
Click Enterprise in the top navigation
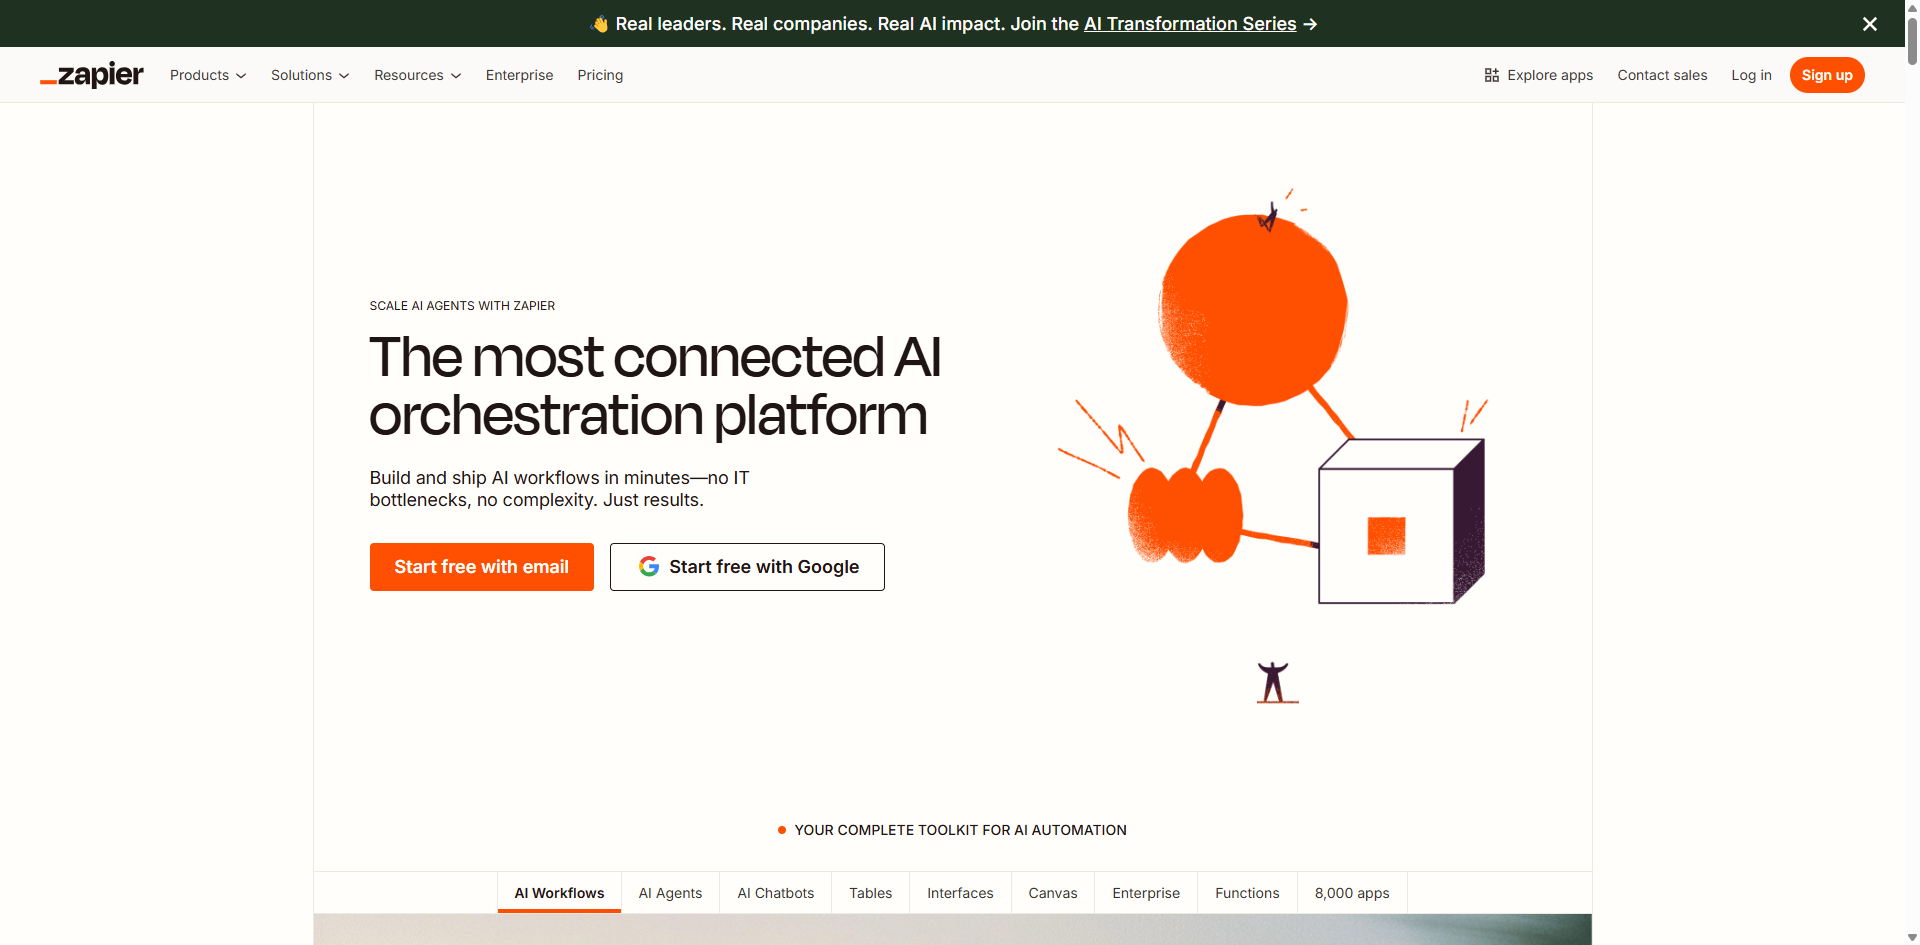pos(519,75)
